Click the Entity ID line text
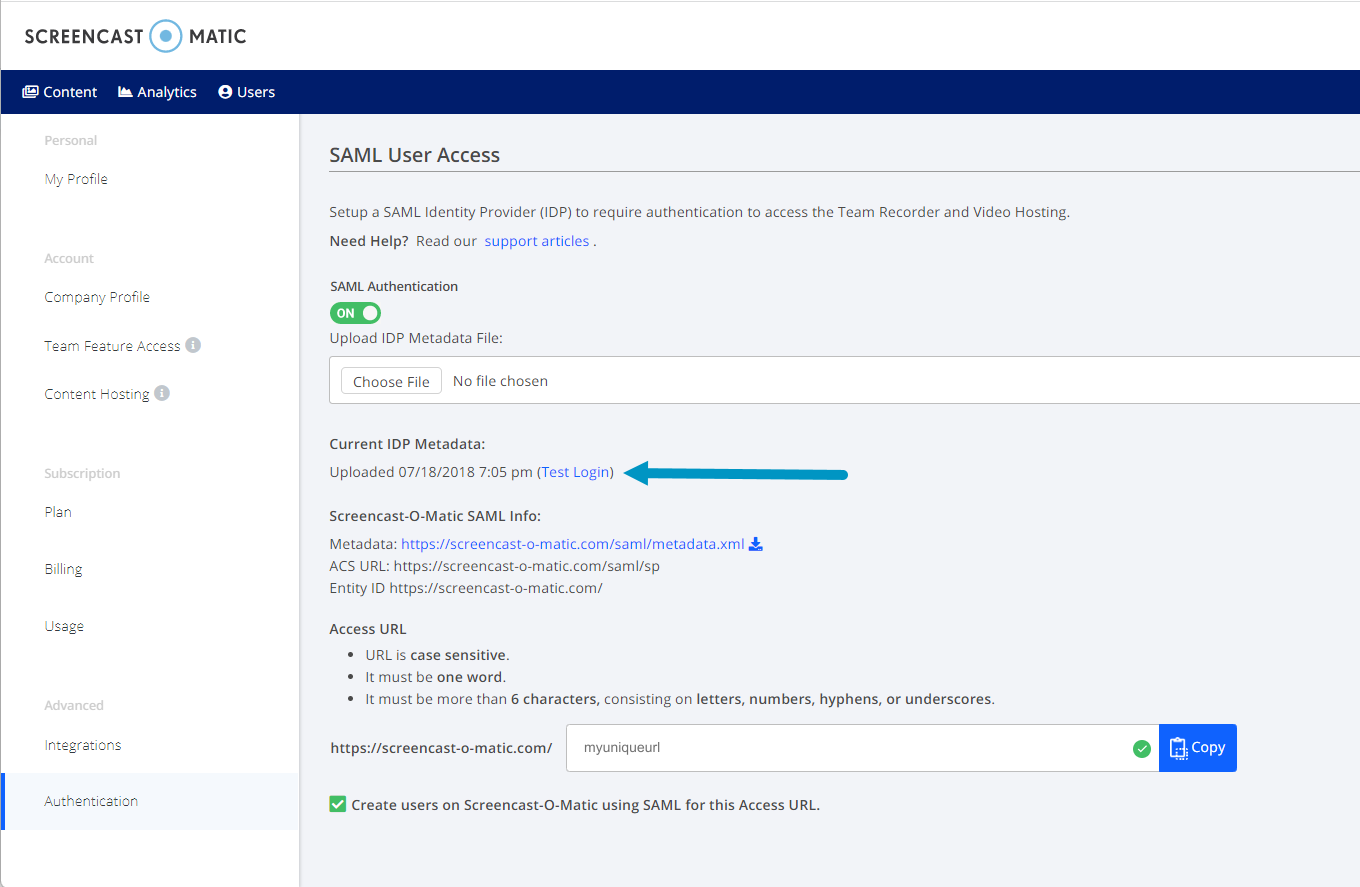The width and height of the screenshot is (1360, 887). tap(466, 588)
